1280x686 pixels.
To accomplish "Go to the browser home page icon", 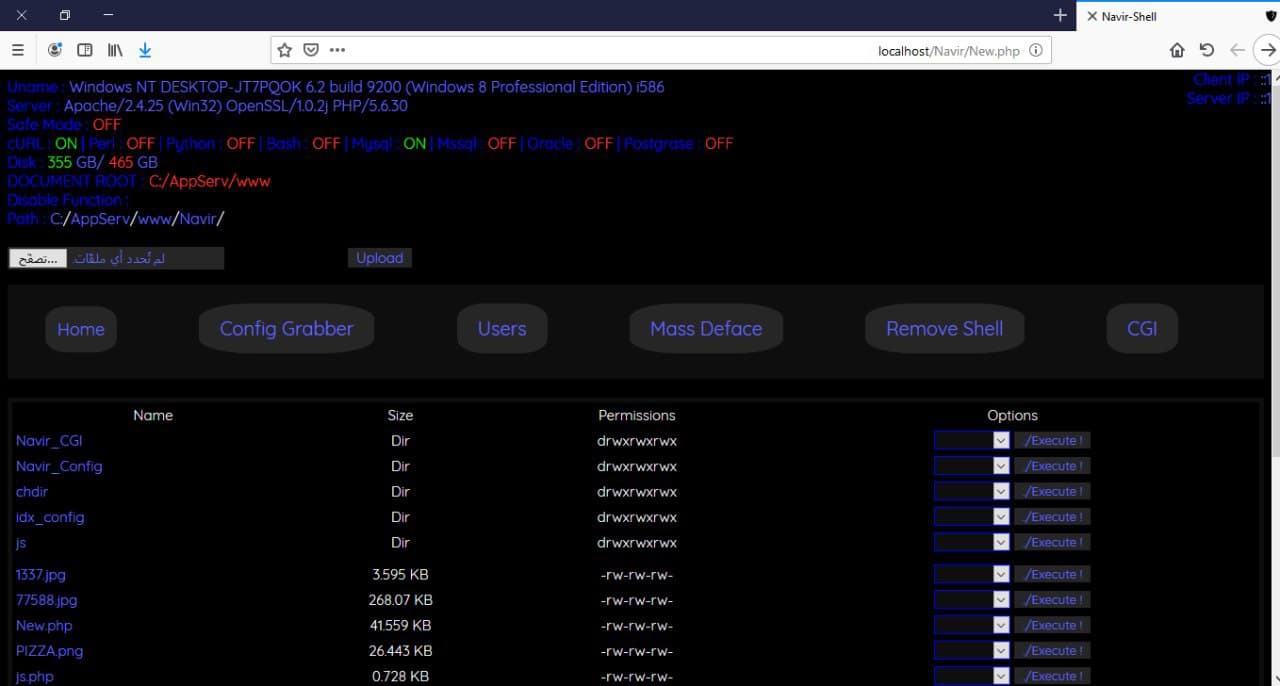I will coord(1177,50).
